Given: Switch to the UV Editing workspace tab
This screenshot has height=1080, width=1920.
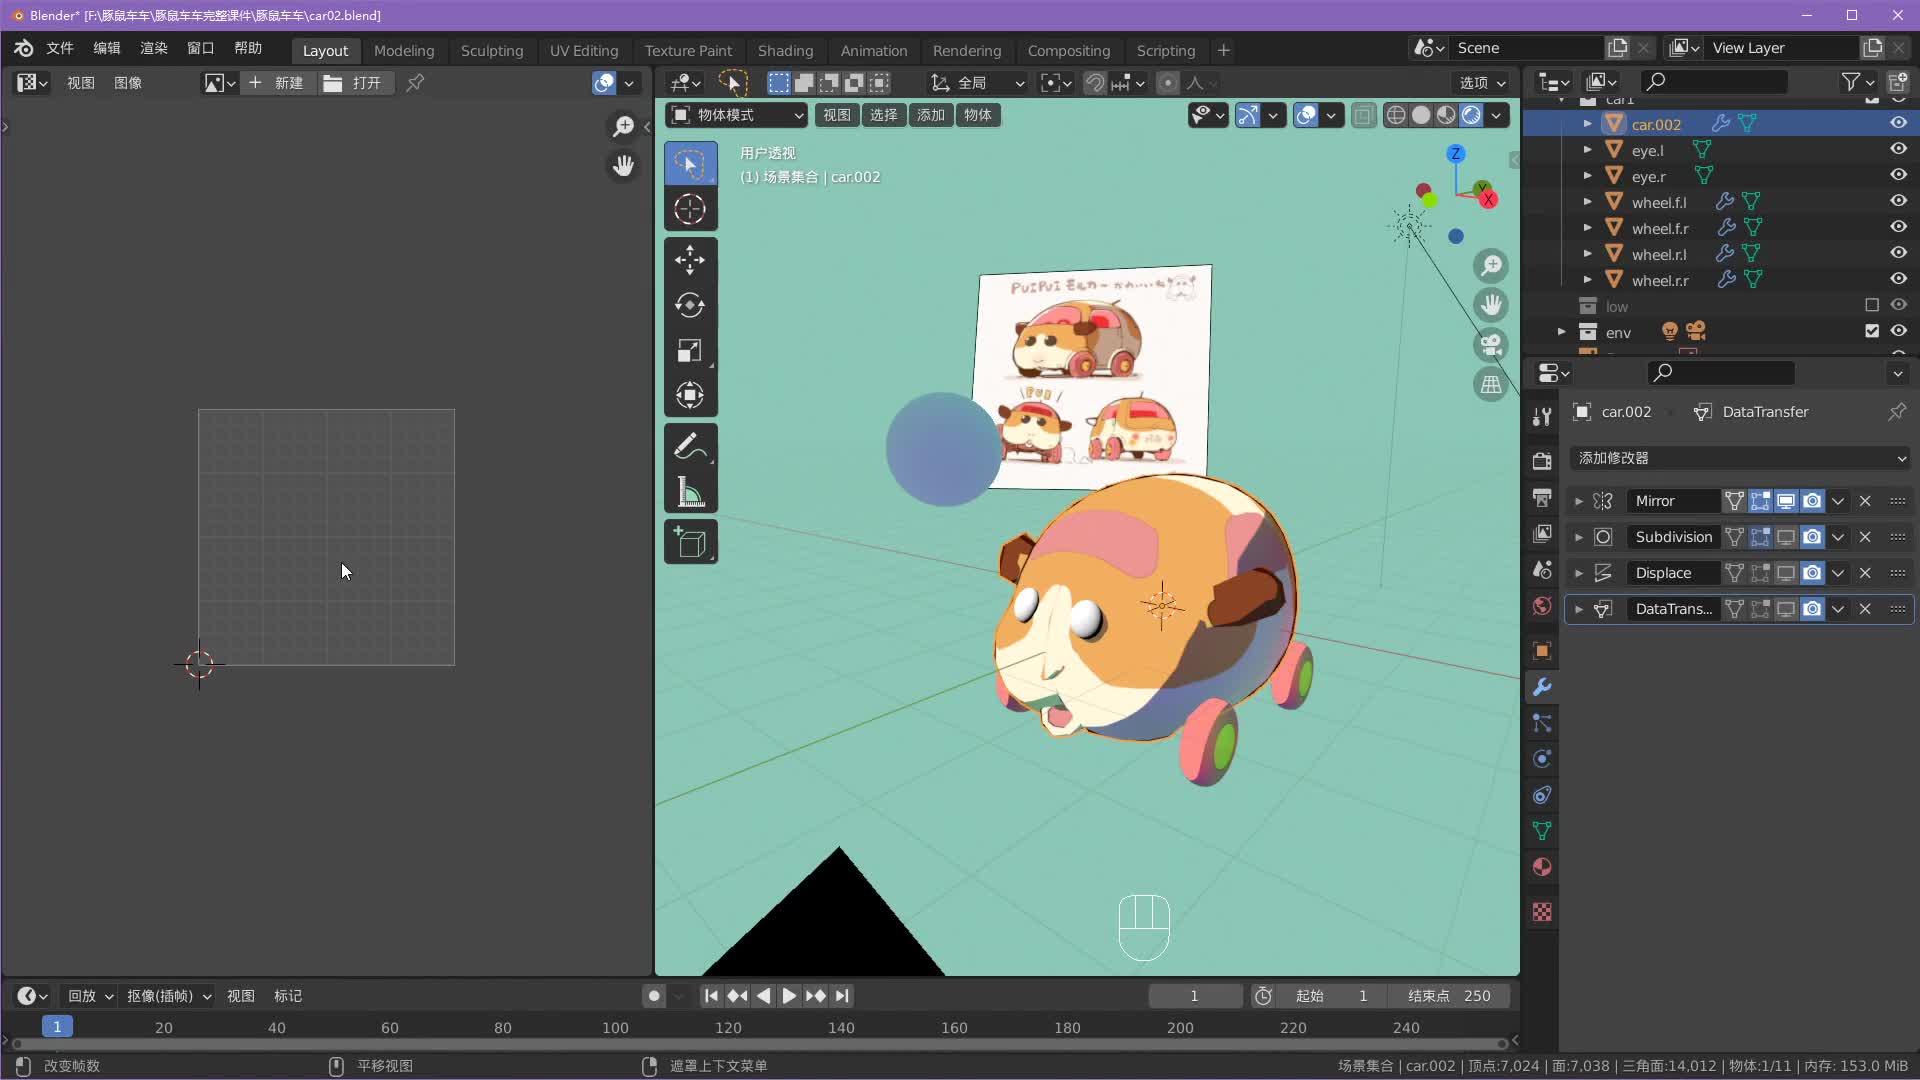Looking at the screenshot, I should coord(584,50).
